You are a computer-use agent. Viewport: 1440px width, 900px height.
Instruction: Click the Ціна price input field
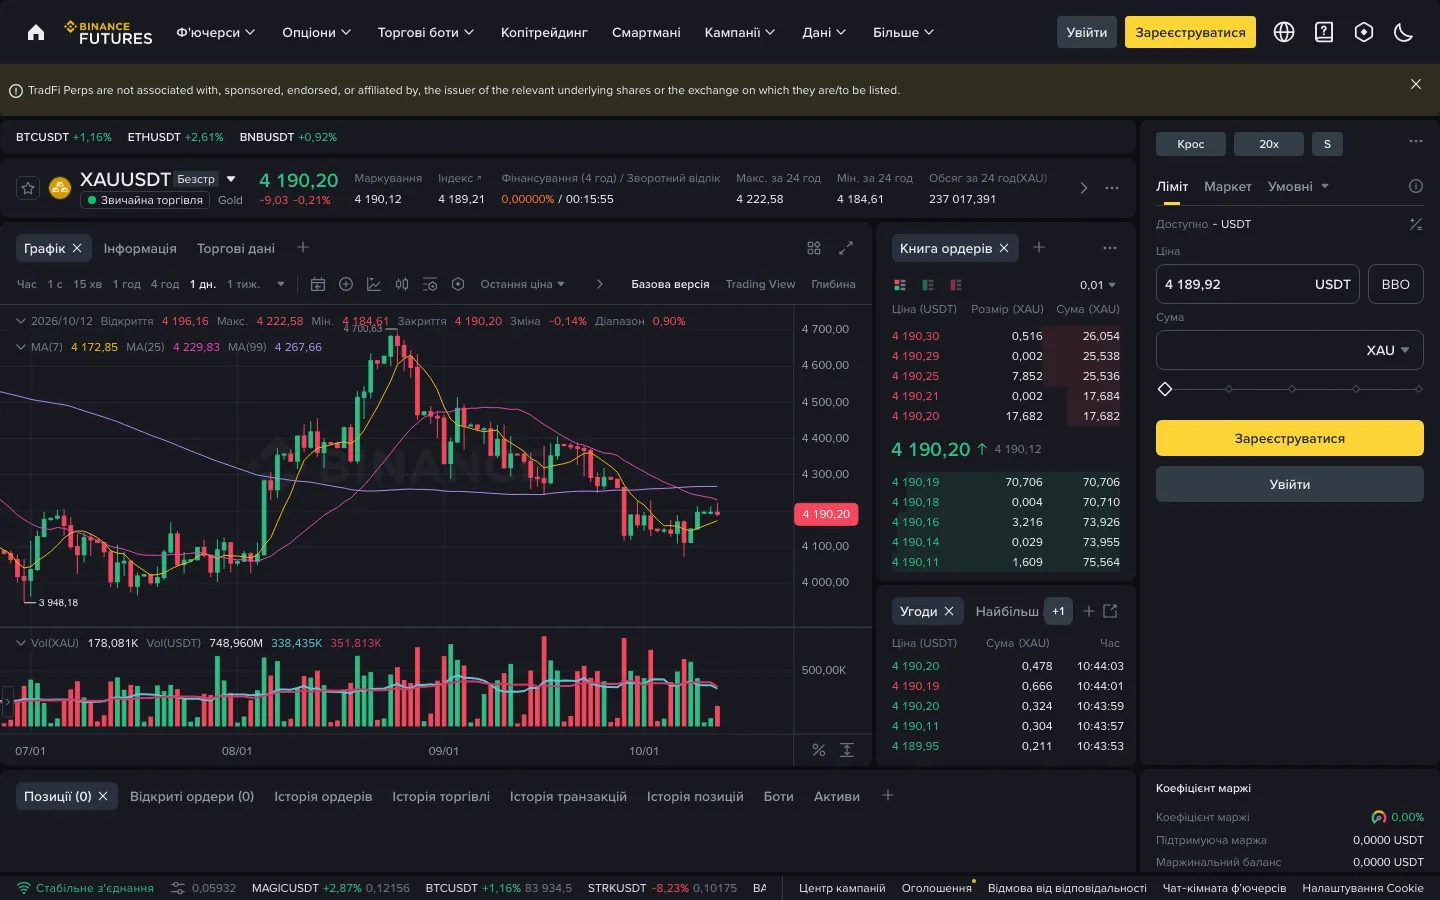point(1258,284)
